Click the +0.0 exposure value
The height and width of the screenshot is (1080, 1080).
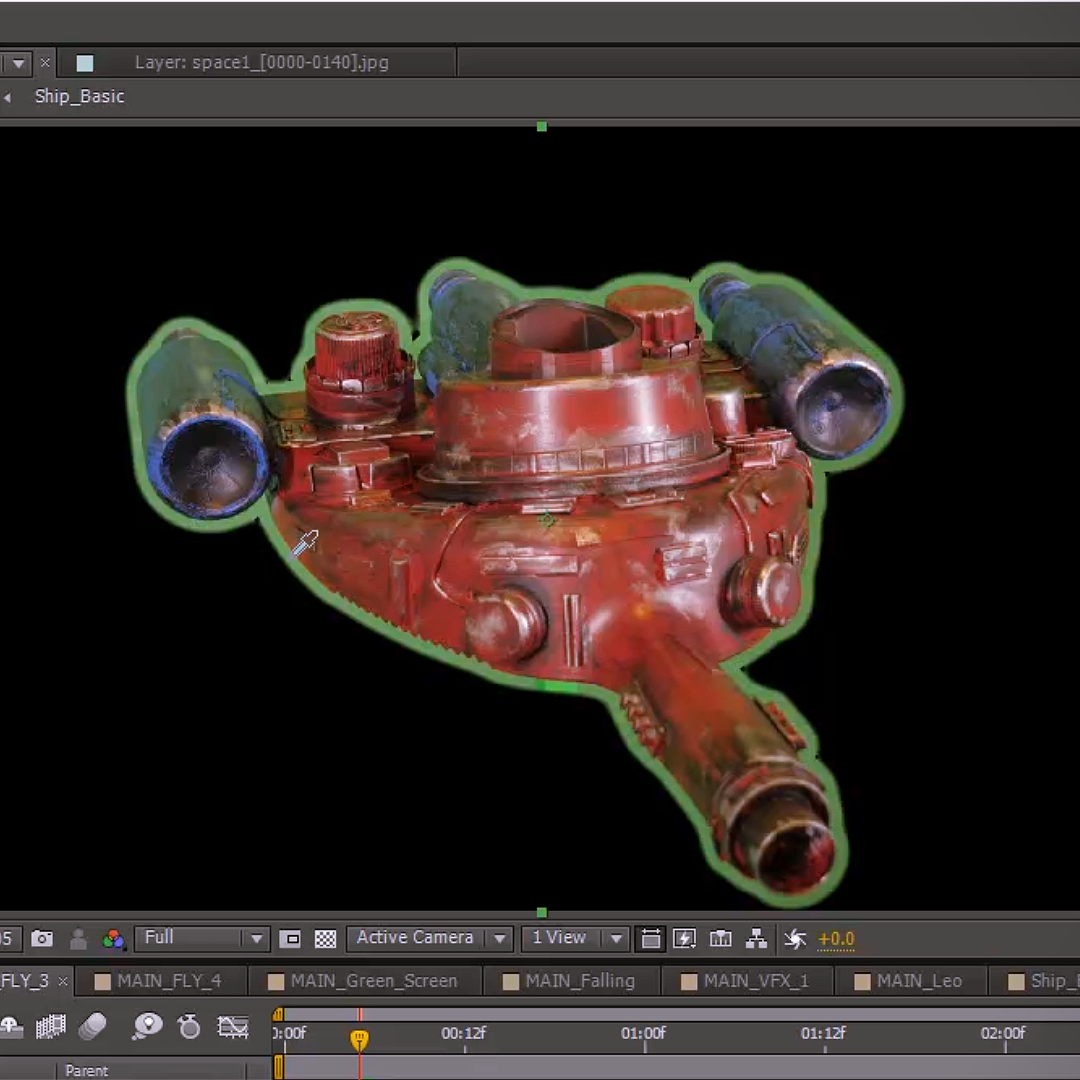click(836, 939)
